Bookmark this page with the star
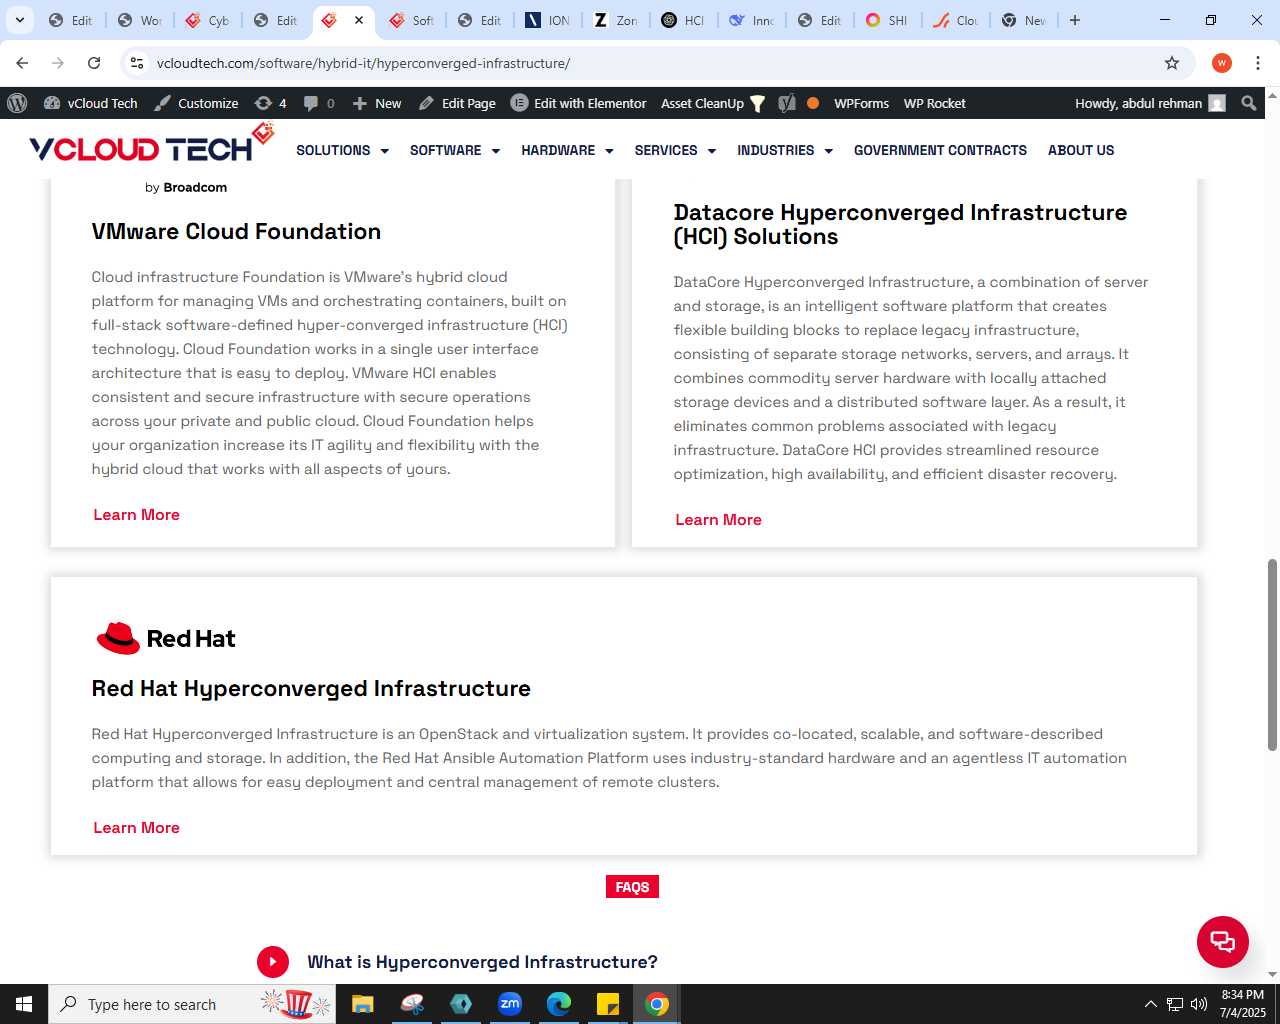This screenshot has width=1280, height=1024. tap(1172, 63)
